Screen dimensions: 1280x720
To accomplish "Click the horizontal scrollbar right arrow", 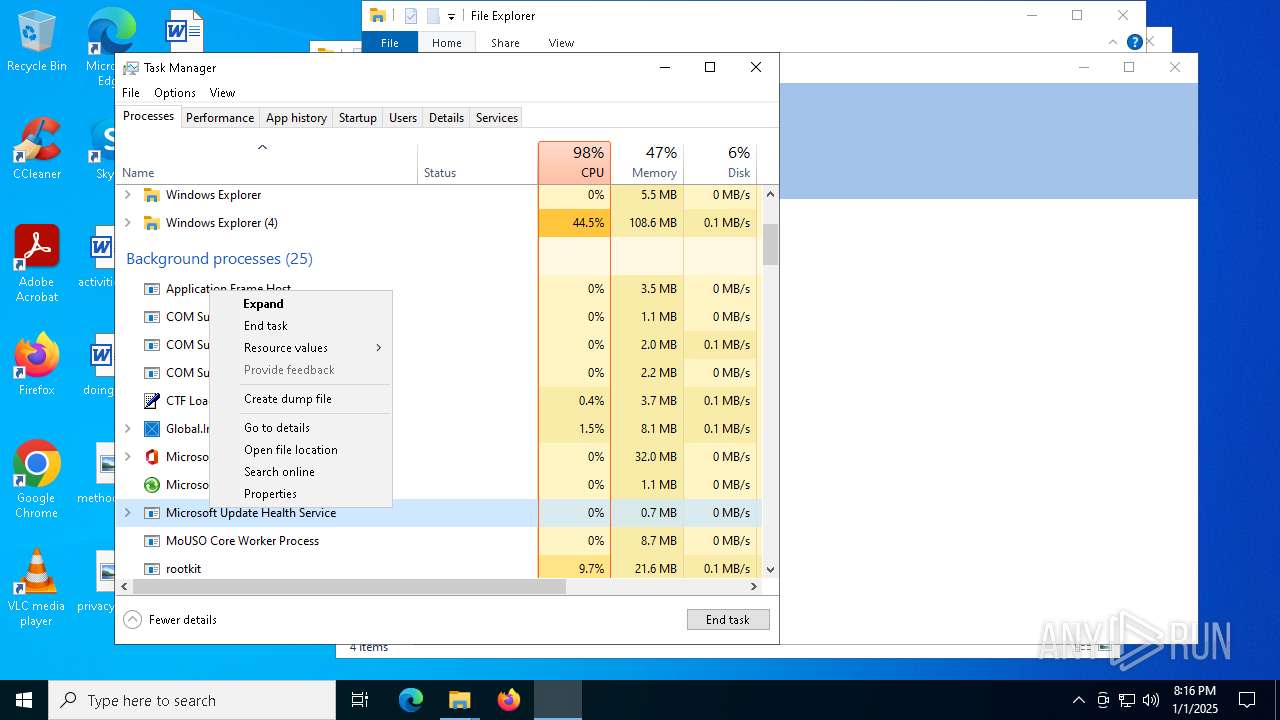I will (753, 587).
